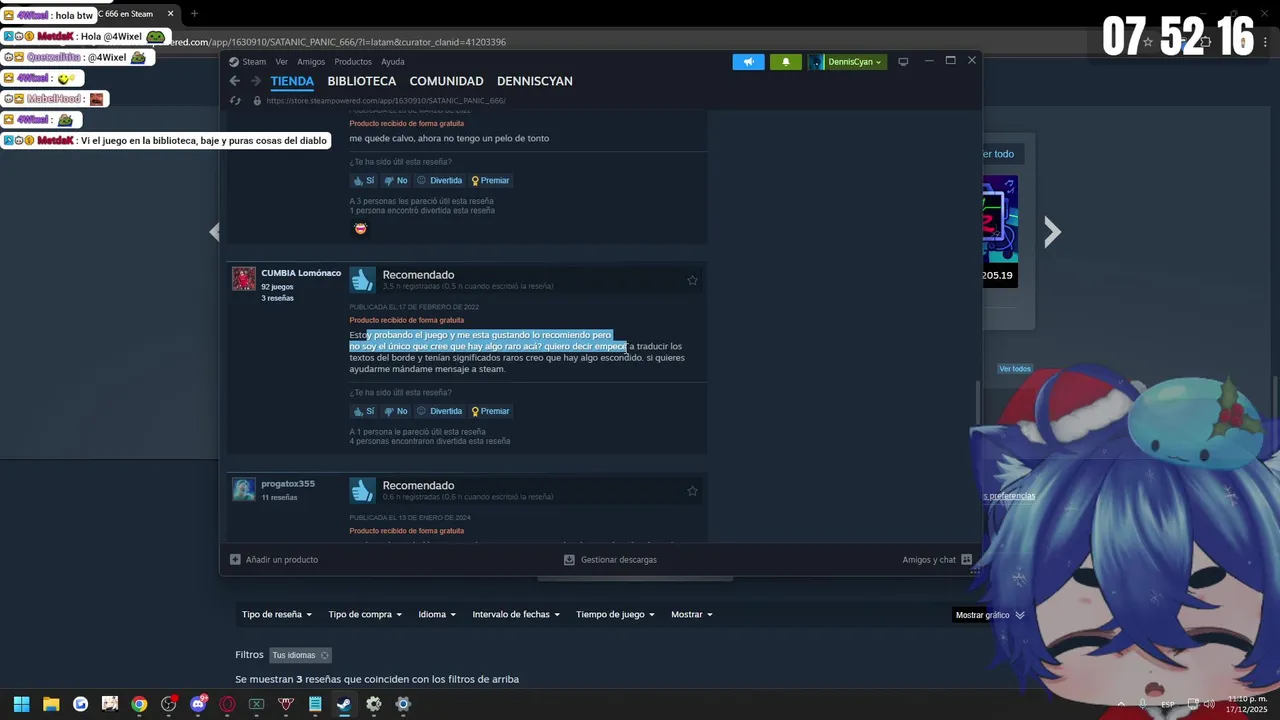Viewport: 1280px width, 720px height.
Task: Click the Ver todos link in the browser
Action: pyautogui.click(x=1015, y=369)
